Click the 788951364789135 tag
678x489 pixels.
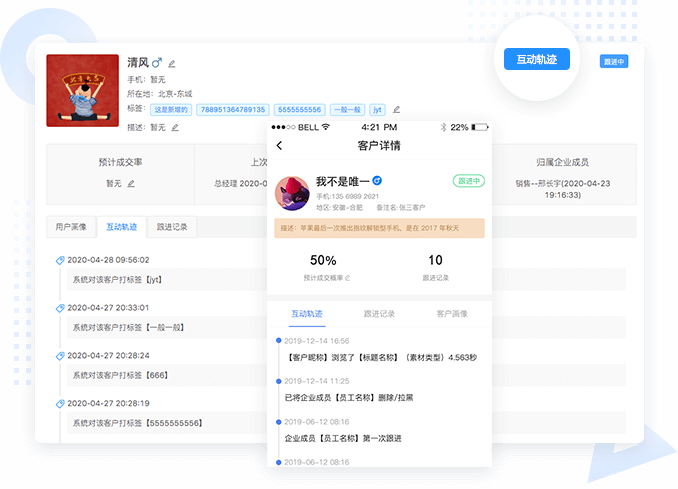pyautogui.click(x=231, y=109)
